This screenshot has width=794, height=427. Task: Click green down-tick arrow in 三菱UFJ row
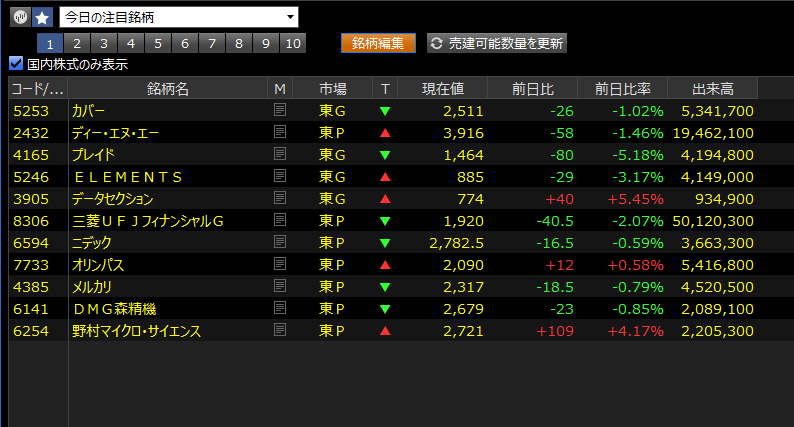coord(385,221)
